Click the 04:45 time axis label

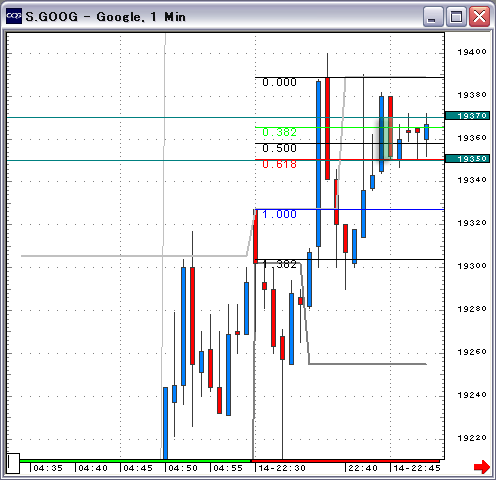(138, 468)
